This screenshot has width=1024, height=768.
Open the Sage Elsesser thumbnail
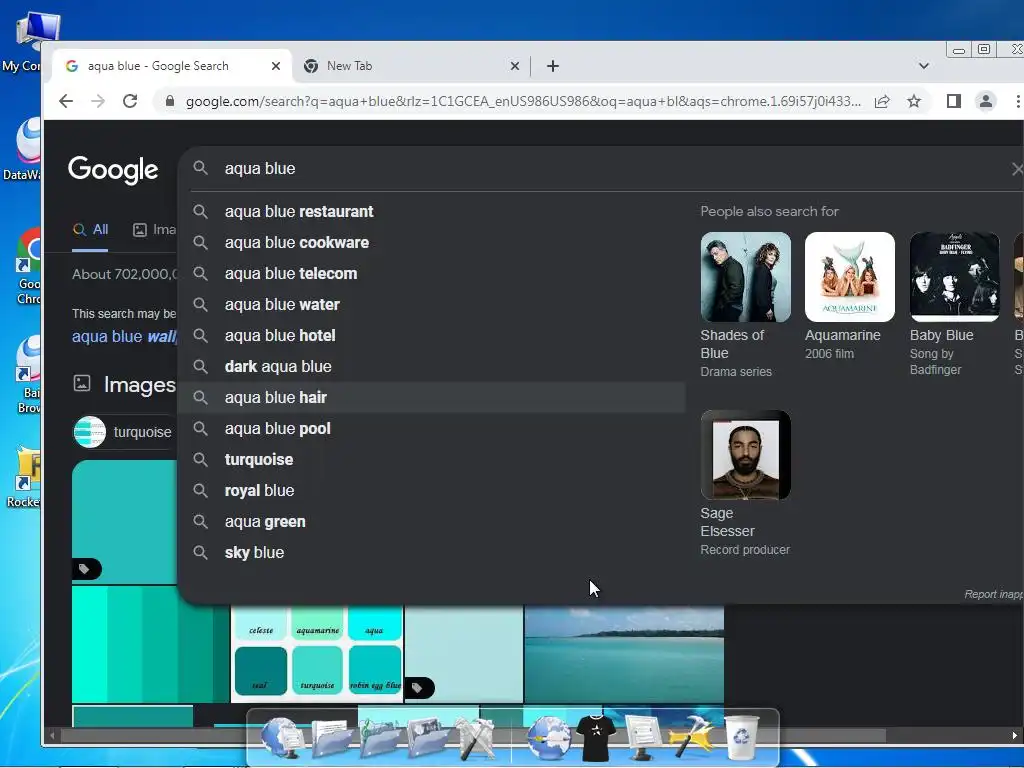(x=745, y=455)
